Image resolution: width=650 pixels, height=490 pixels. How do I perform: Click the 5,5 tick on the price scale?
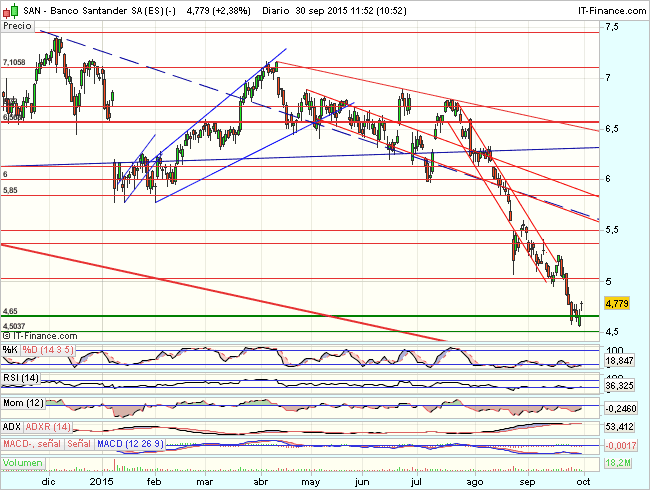(612, 230)
